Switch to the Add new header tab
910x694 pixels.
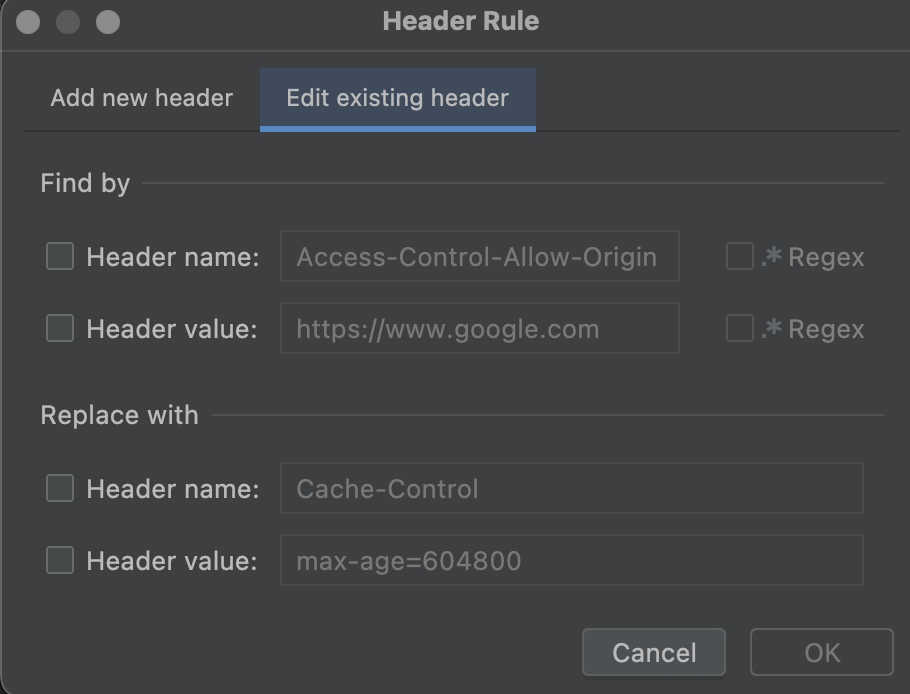coord(140,97)
